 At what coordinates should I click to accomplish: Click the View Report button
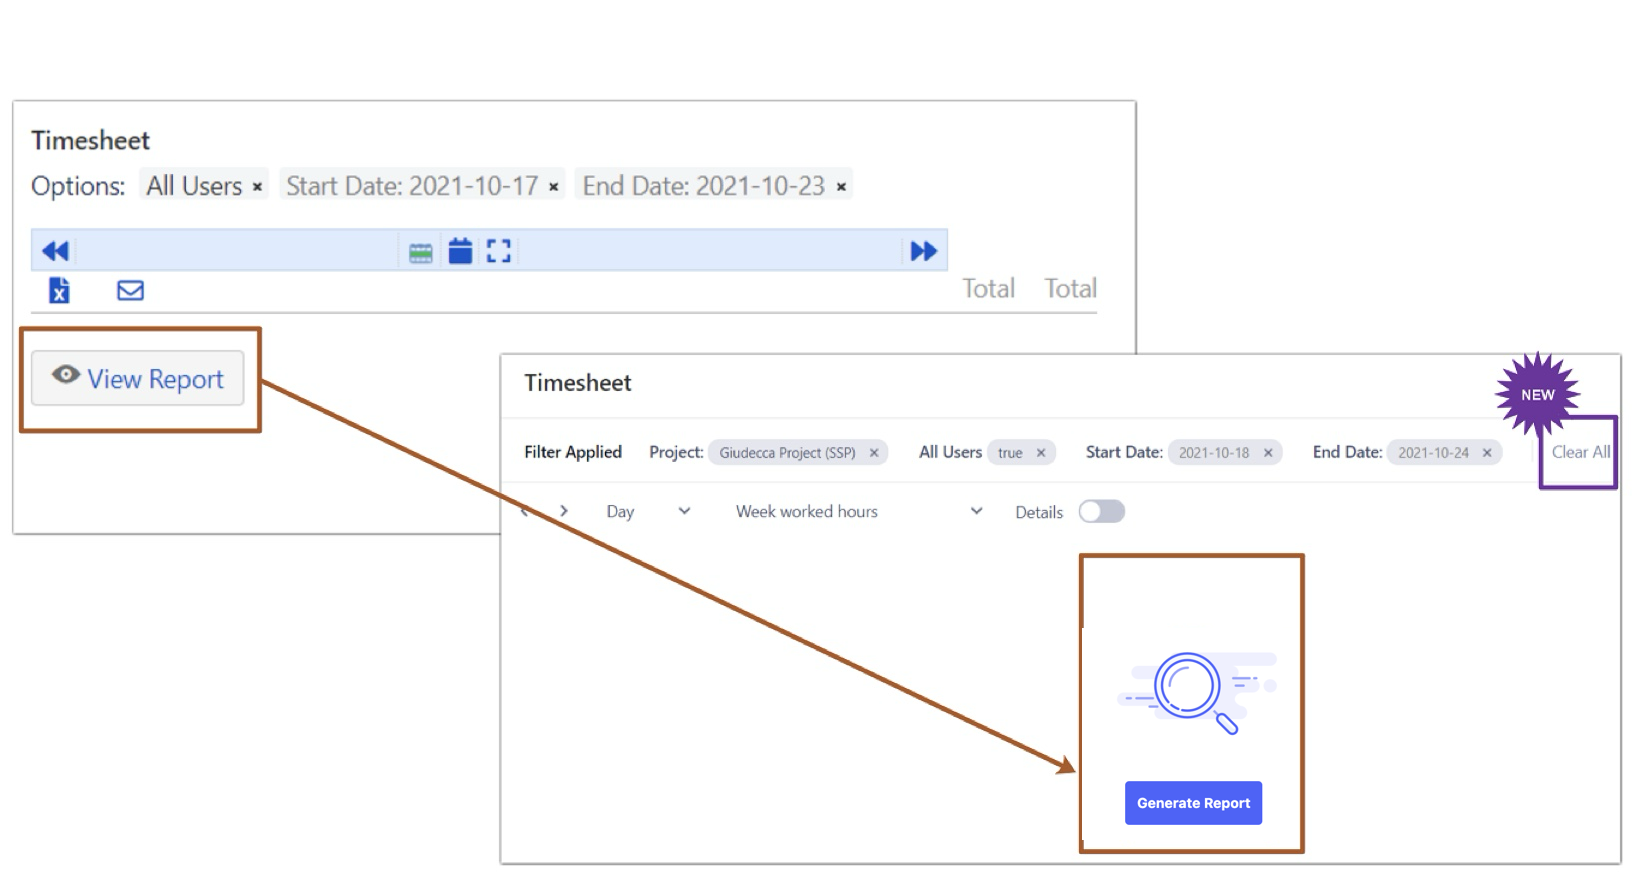point(138,379)
